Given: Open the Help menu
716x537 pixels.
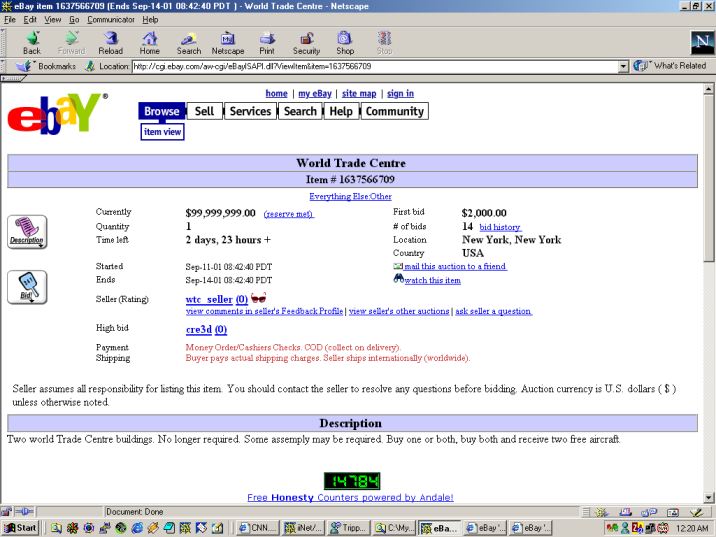Looking at the screenshot, I should [150, 20].
